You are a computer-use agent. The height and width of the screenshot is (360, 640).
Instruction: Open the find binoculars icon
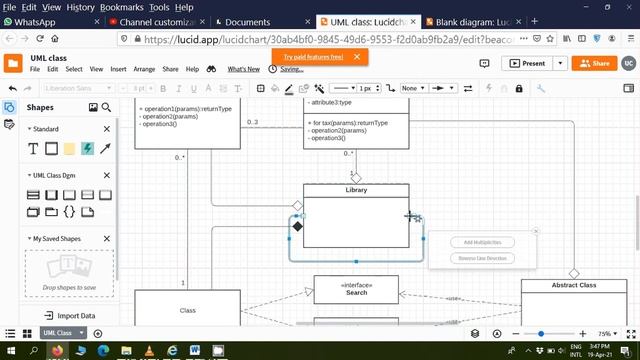coord(211,69)
